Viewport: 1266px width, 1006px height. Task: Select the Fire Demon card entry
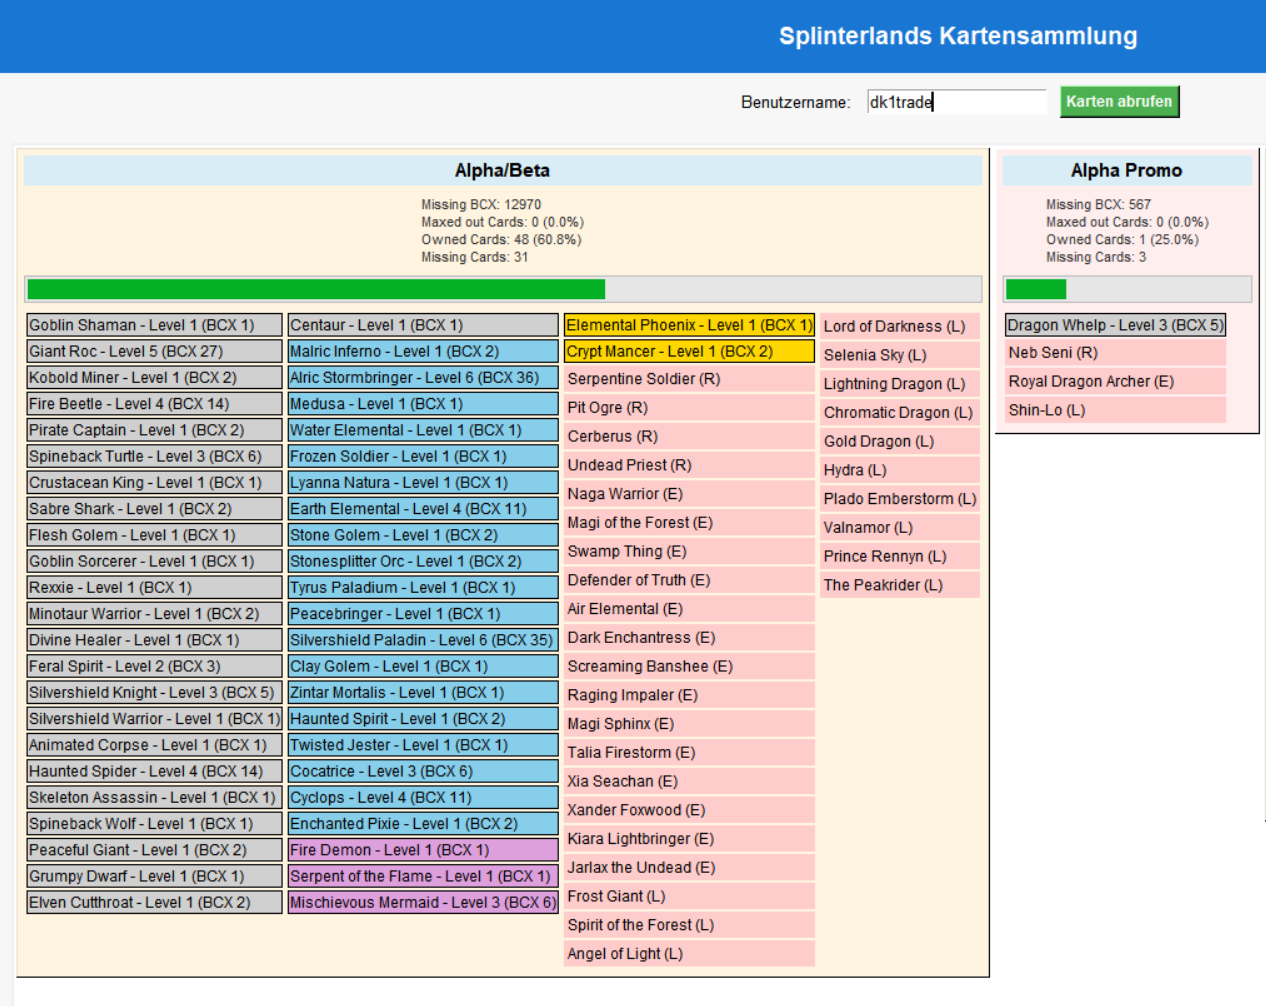coord(422,850)
